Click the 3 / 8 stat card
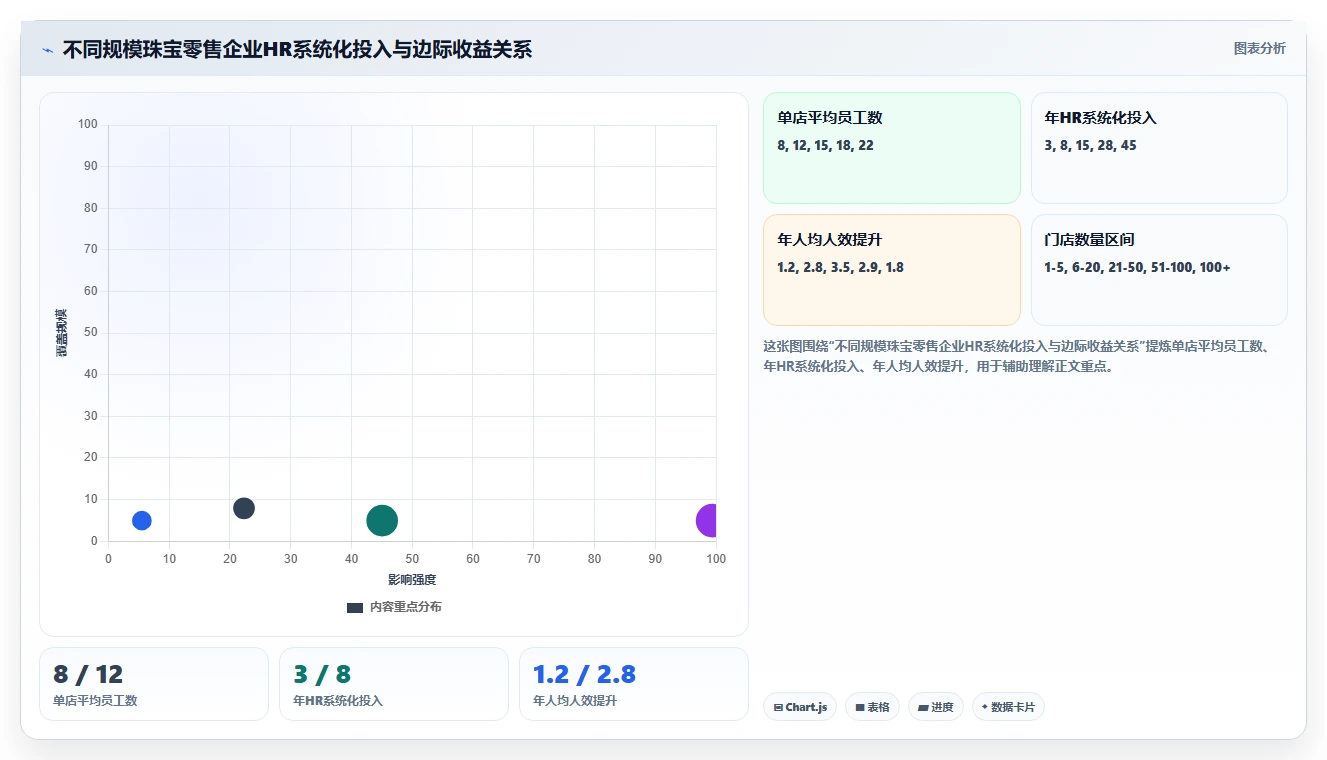This screenshot has width=1327, height=760. 394,684
